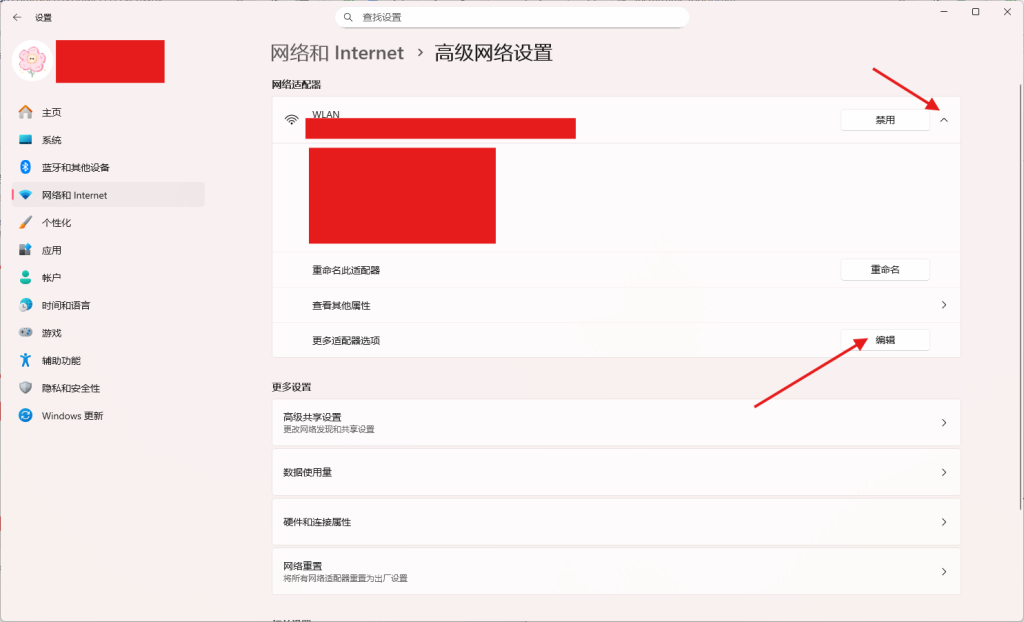Screen dimensions: 1024x622
Task: Open System (系统) via its monitor icon
Action: [x=26, y=140]
